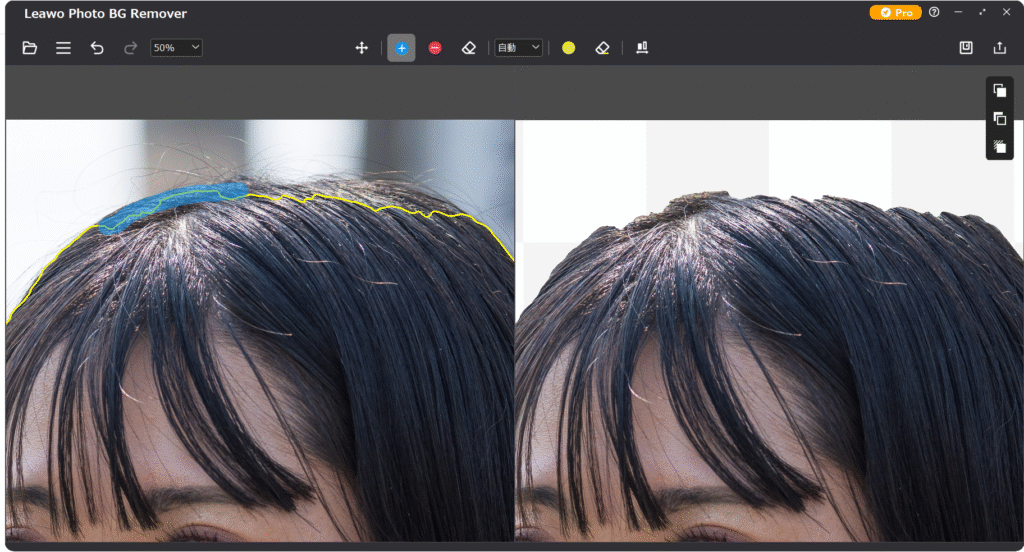
Task: Open an image file with the folder icon
Action: pyautogui.click(x=30, y=48)
